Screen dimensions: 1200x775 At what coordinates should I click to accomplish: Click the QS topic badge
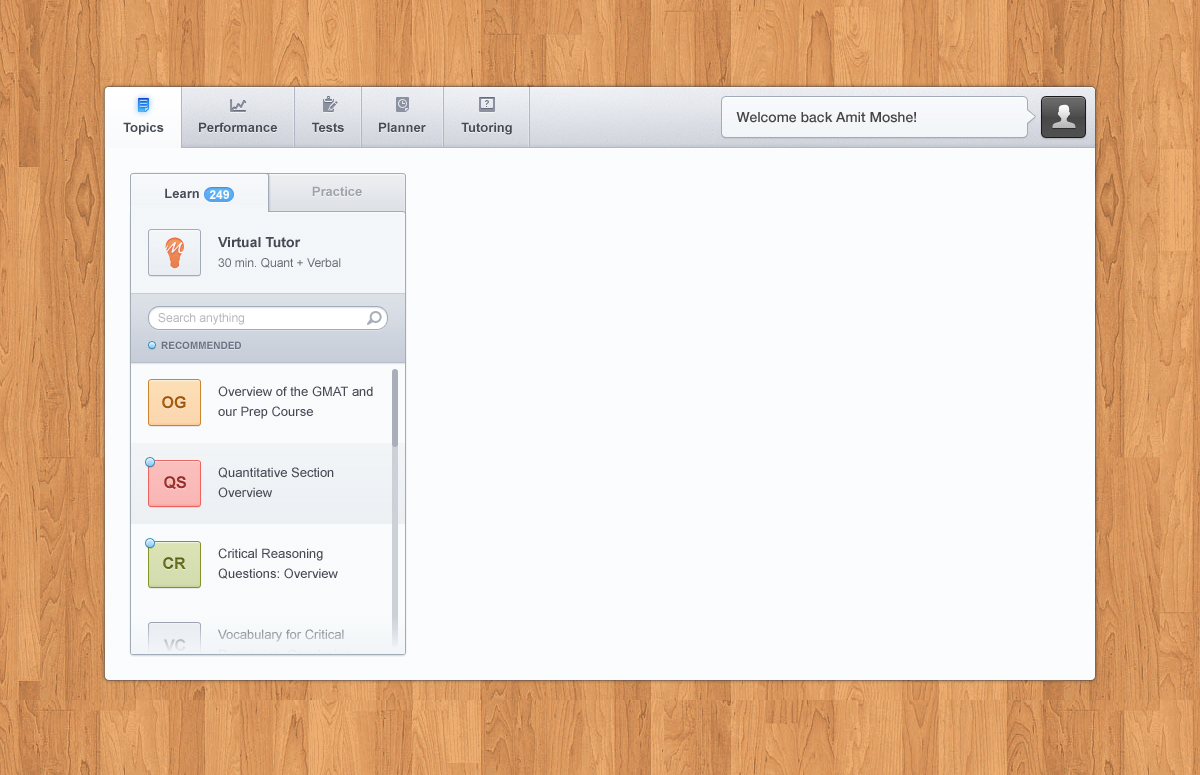pyautogui.click(x=174, y=483)
